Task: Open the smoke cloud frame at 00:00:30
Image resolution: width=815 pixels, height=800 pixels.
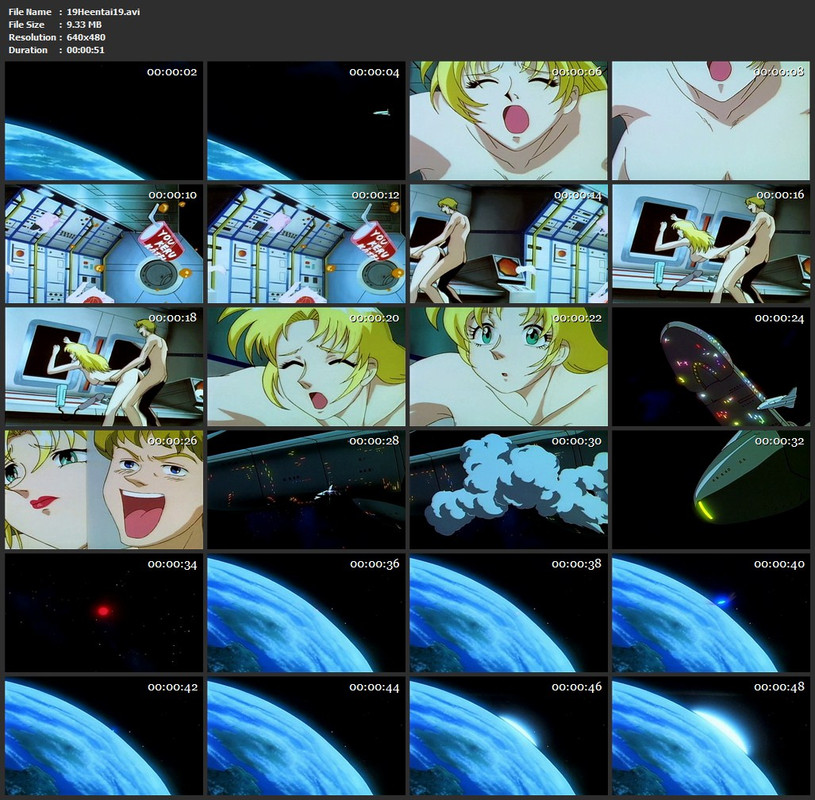Action: pyautogui.click(x=508, y=490)
